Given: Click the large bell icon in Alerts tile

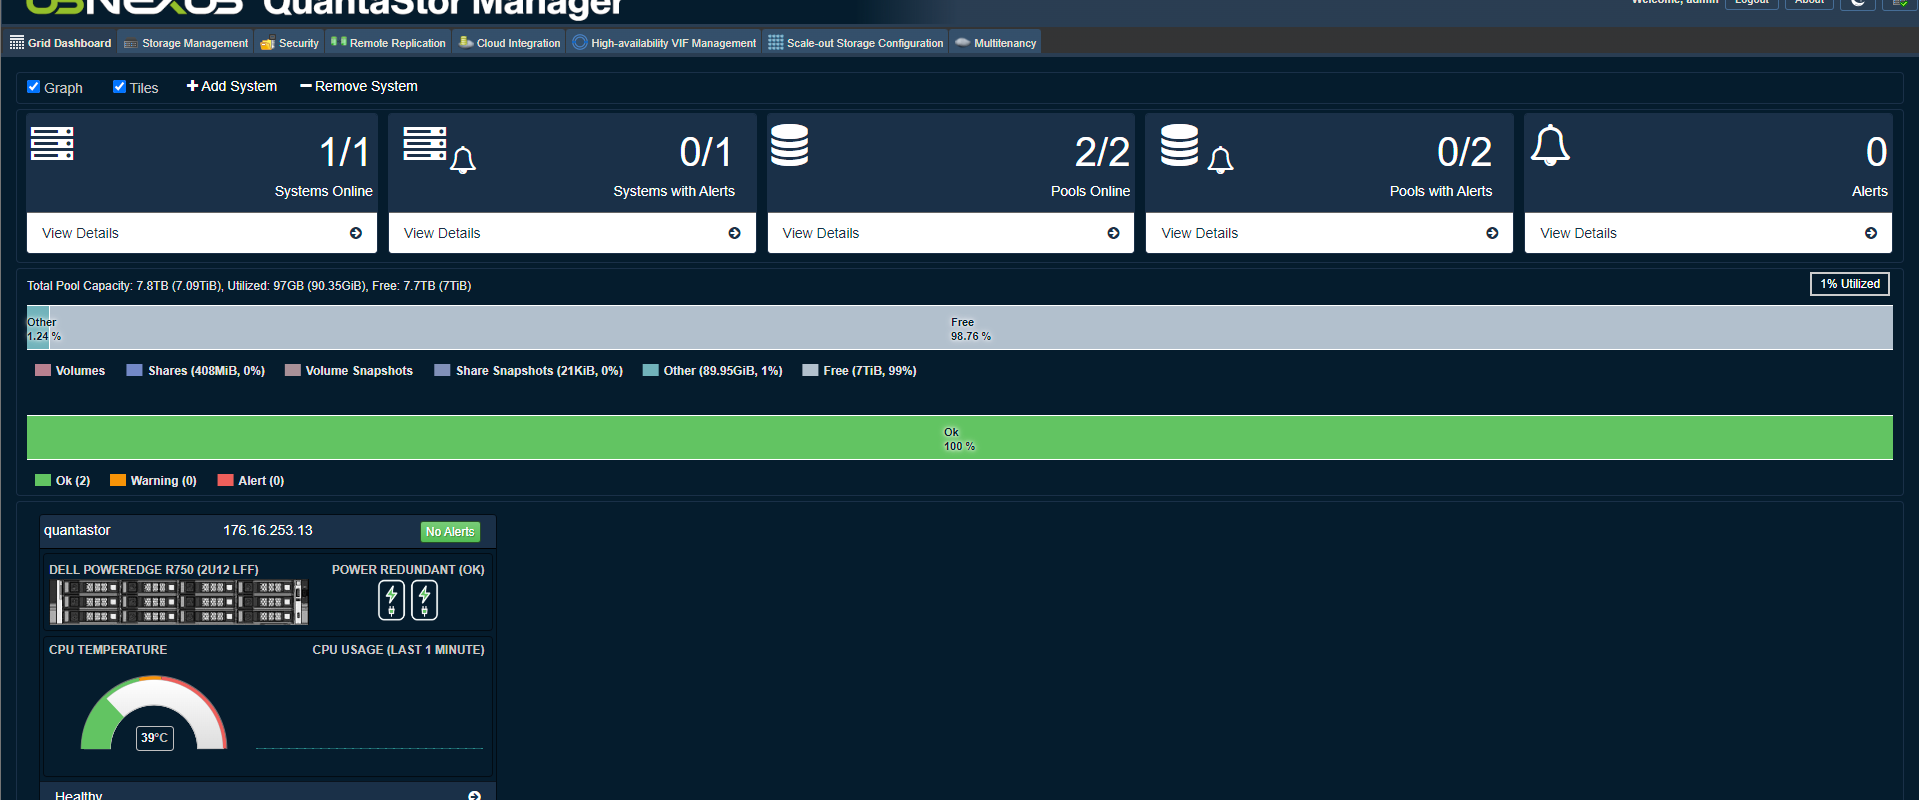Looking at the screenshot, I should pyautogui.click(x=1550, y=145).
